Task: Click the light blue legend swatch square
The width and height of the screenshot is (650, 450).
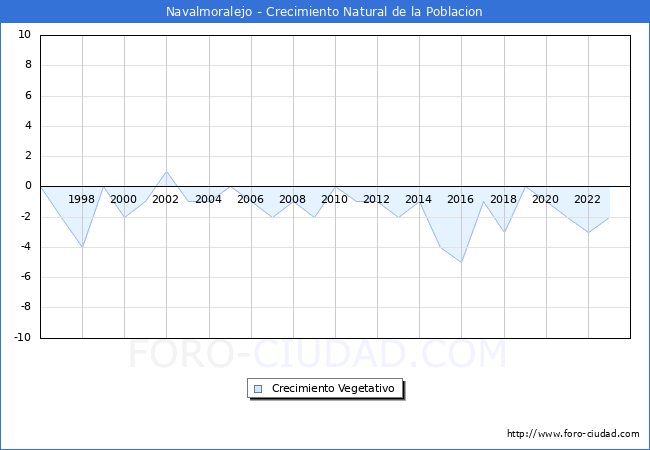Action: point(258,388)
